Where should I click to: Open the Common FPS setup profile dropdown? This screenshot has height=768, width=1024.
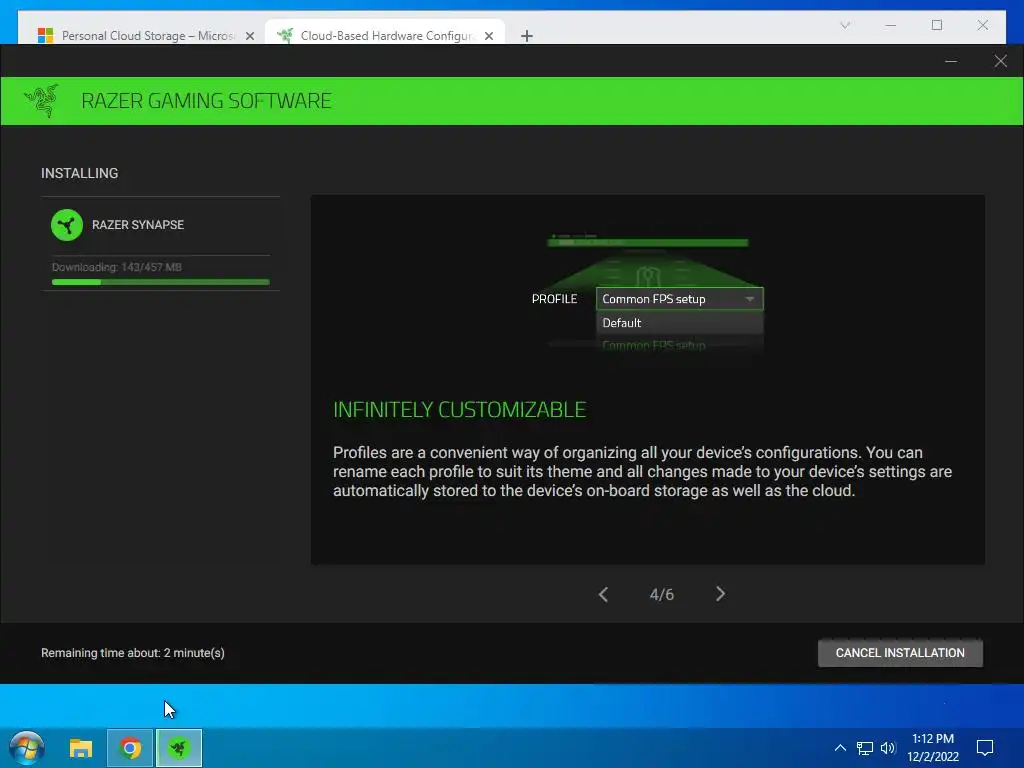679,299
